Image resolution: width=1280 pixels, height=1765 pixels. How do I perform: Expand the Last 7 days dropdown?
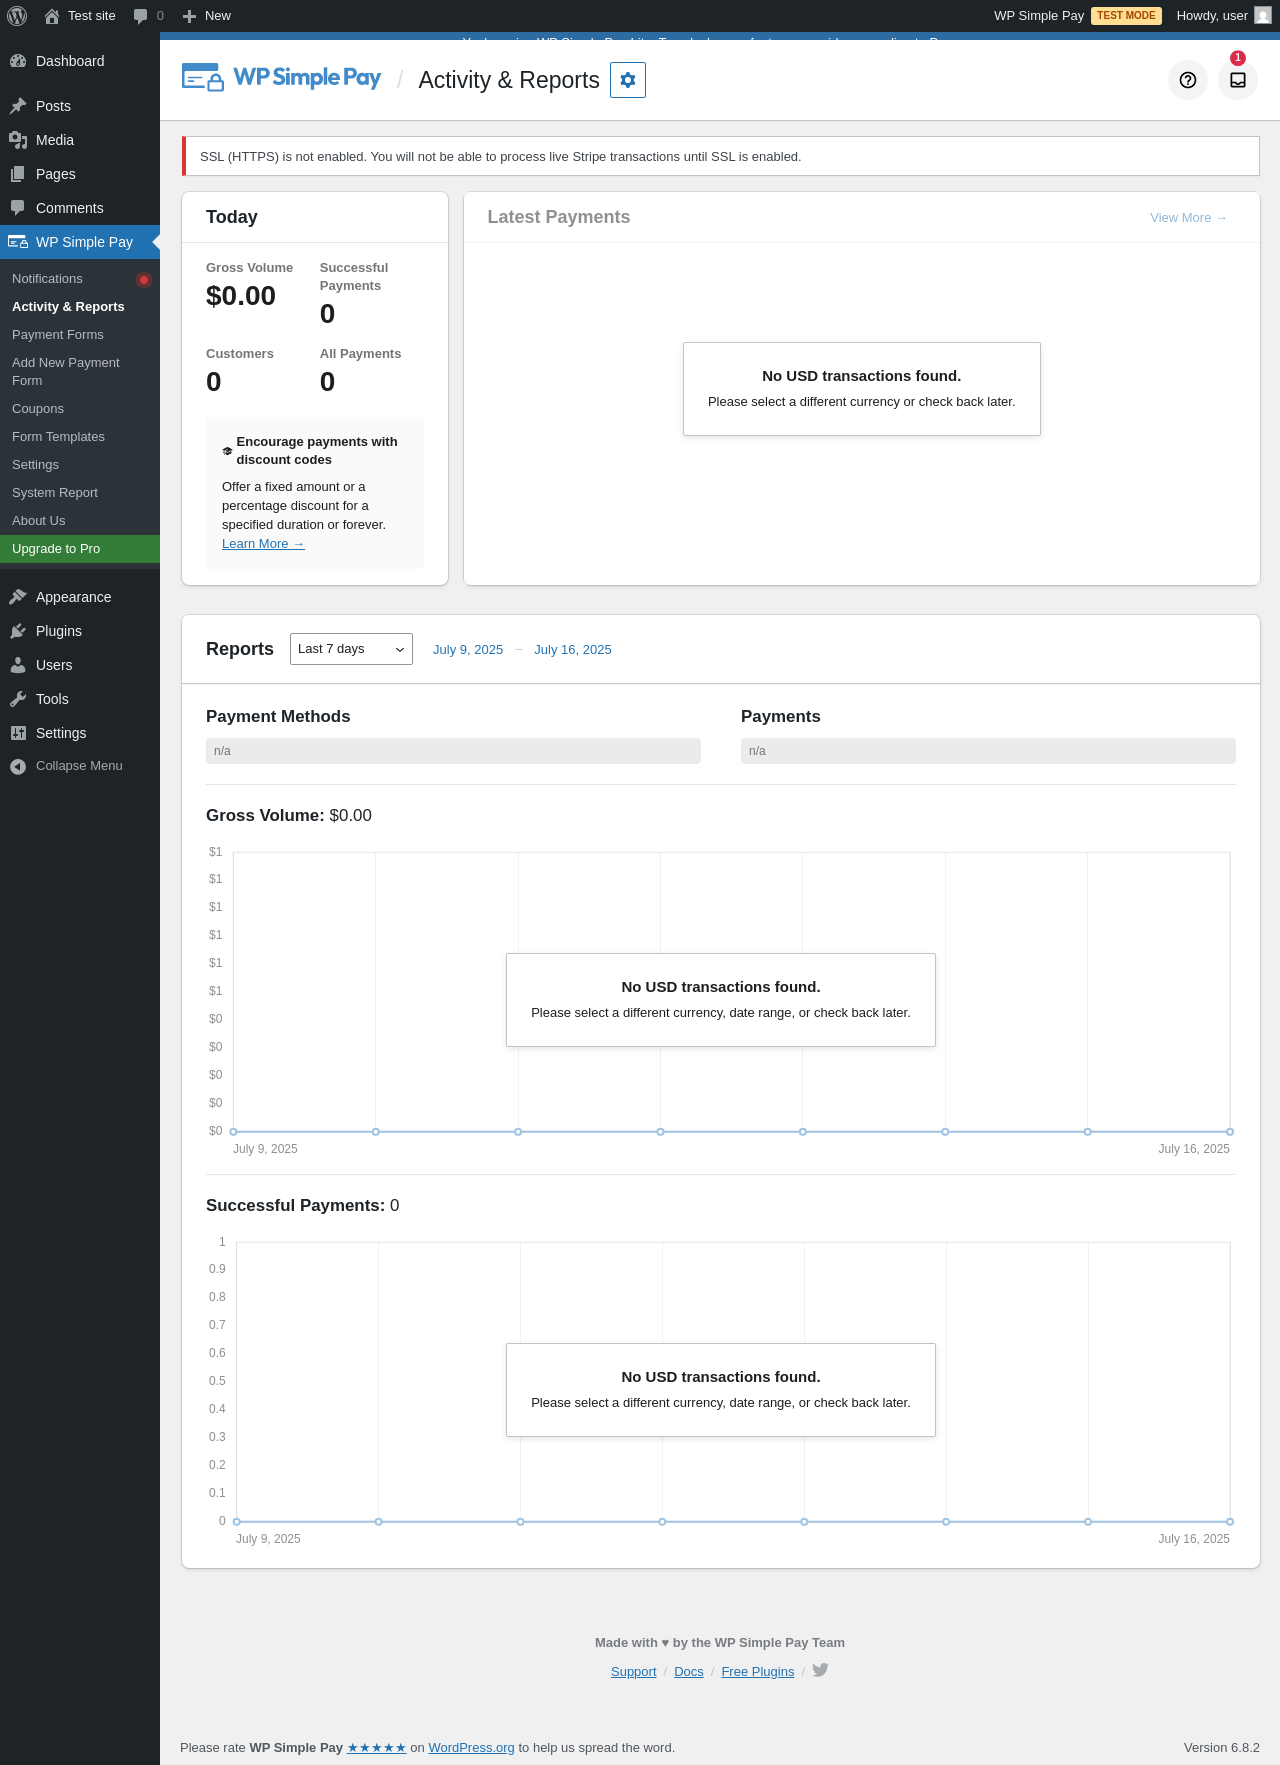(351, 649)
